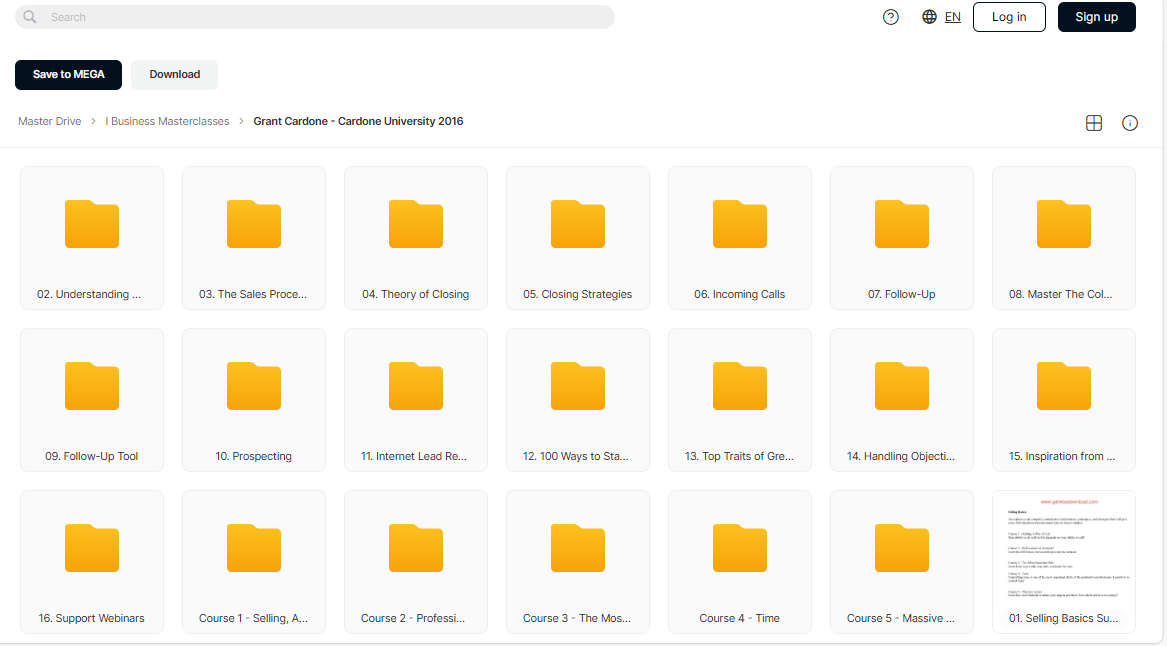Image resolution: width=1167 pixels, height=646 pixels.
Task: Open the 09. Follow-Up Tool folder icon
Action: (92, 386)
